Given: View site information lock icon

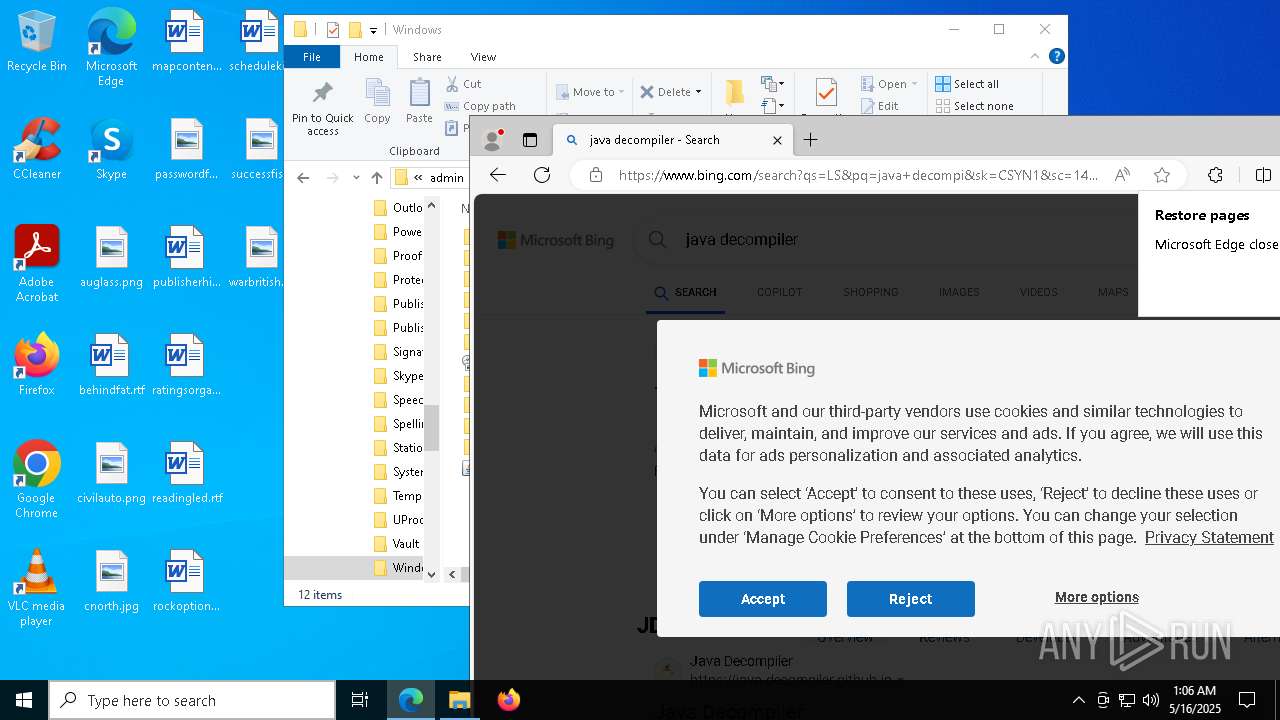Looking at the screenshot, I should tap(596, 175).
